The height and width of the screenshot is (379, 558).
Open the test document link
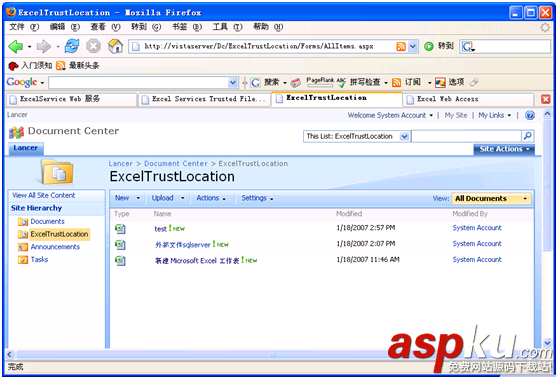coord(160,229)
